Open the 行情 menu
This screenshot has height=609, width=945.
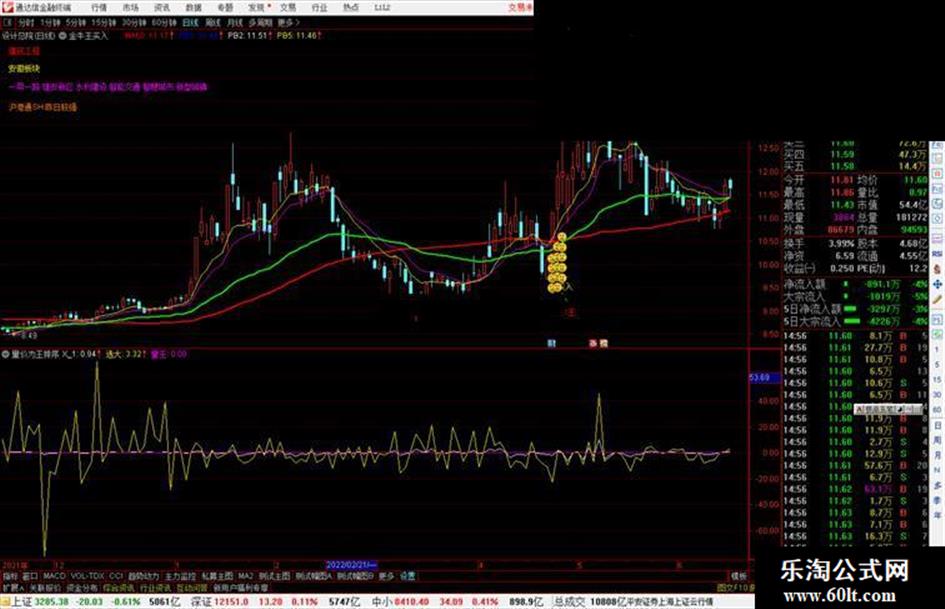click(x=99, y=7)
